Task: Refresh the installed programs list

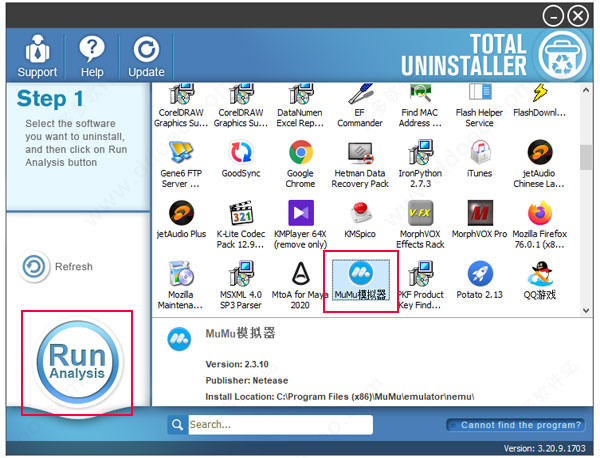Action: (56, 266)
